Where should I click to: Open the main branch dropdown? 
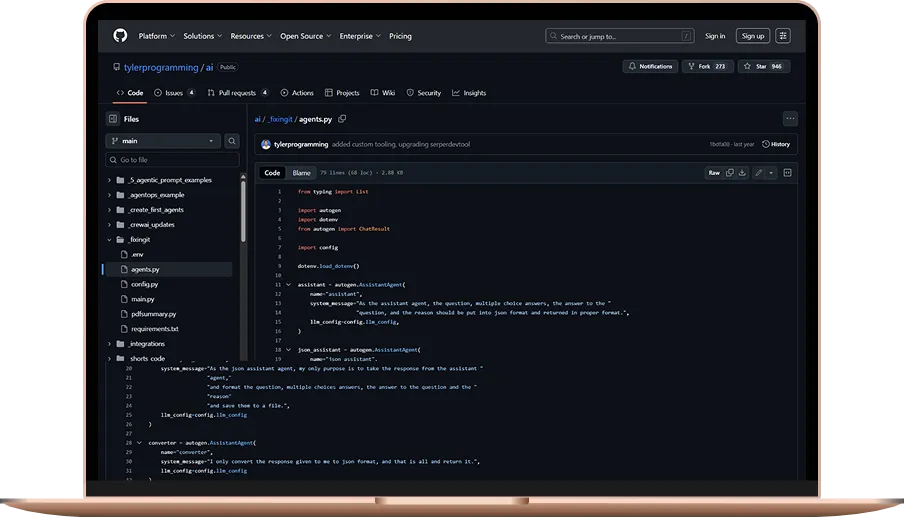162,141
